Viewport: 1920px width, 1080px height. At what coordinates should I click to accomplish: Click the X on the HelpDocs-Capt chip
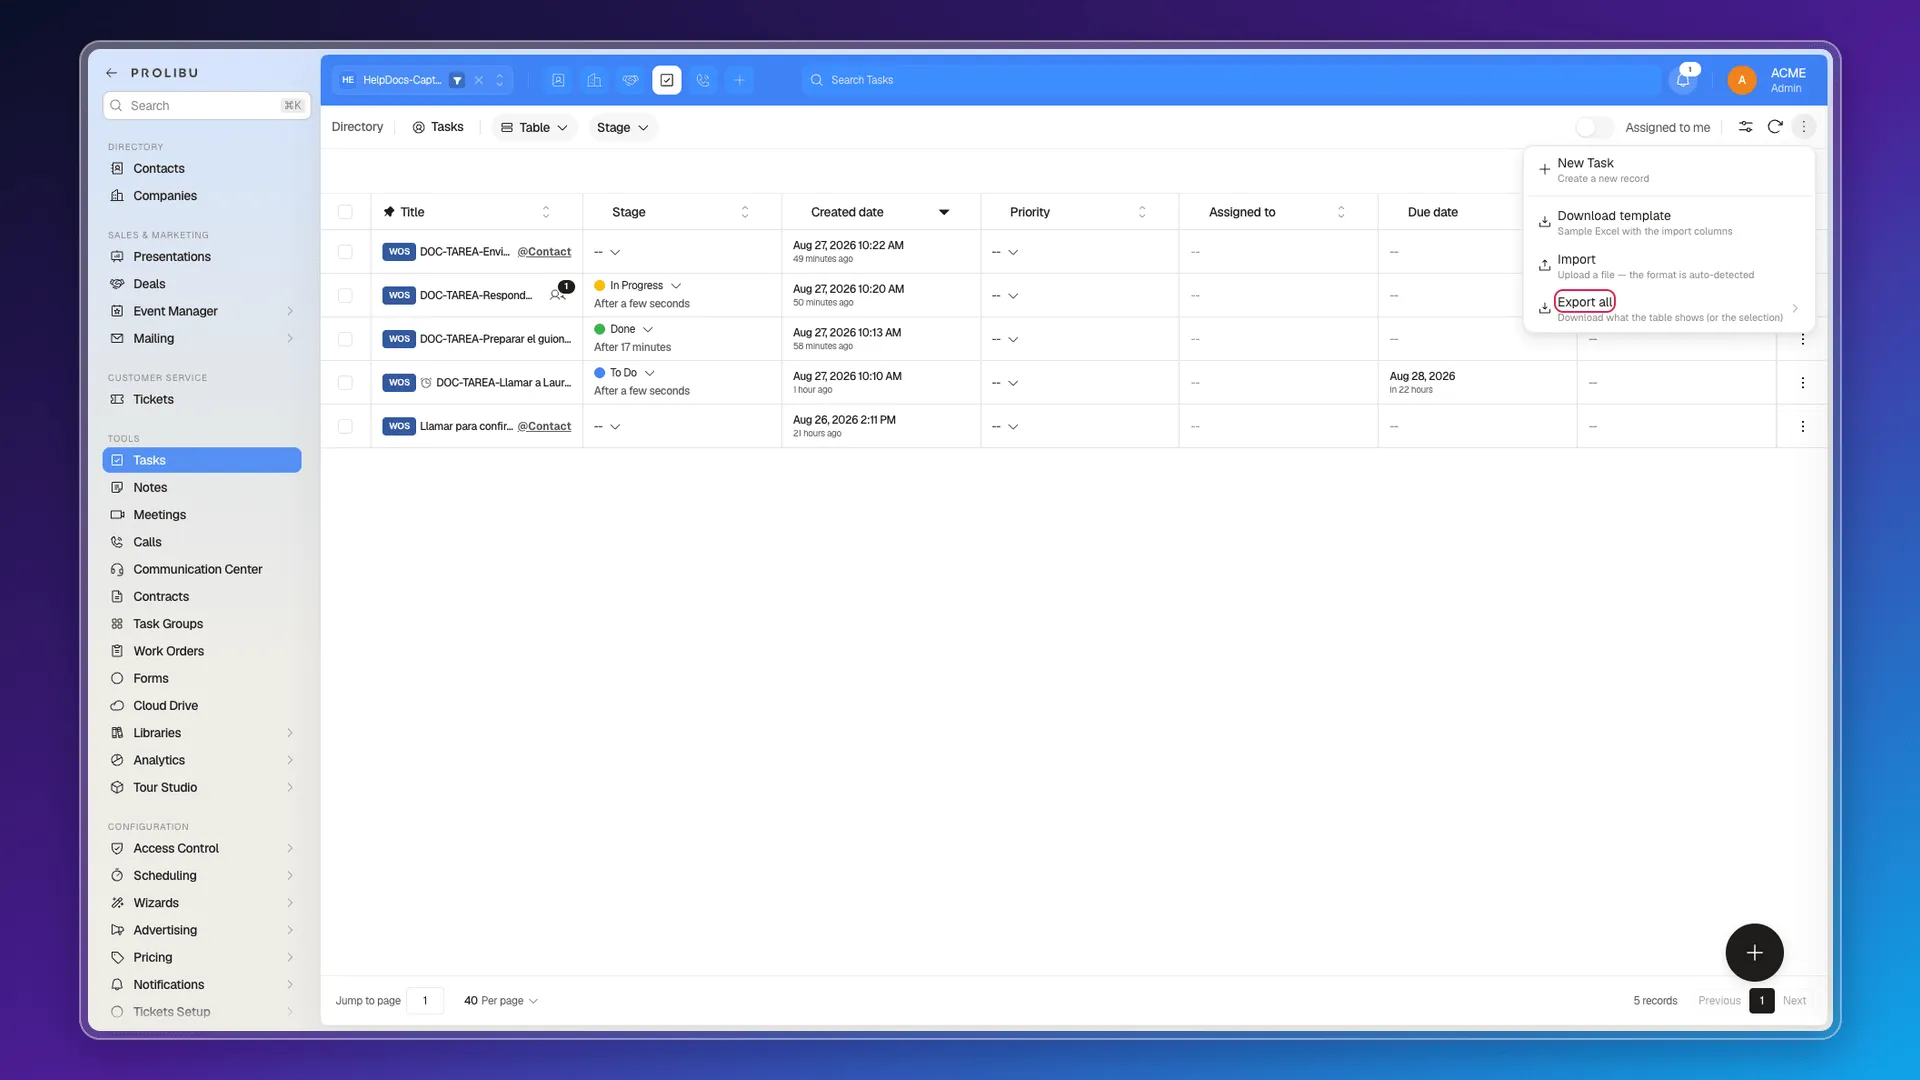pyautogui.click(x=479, y=80)
